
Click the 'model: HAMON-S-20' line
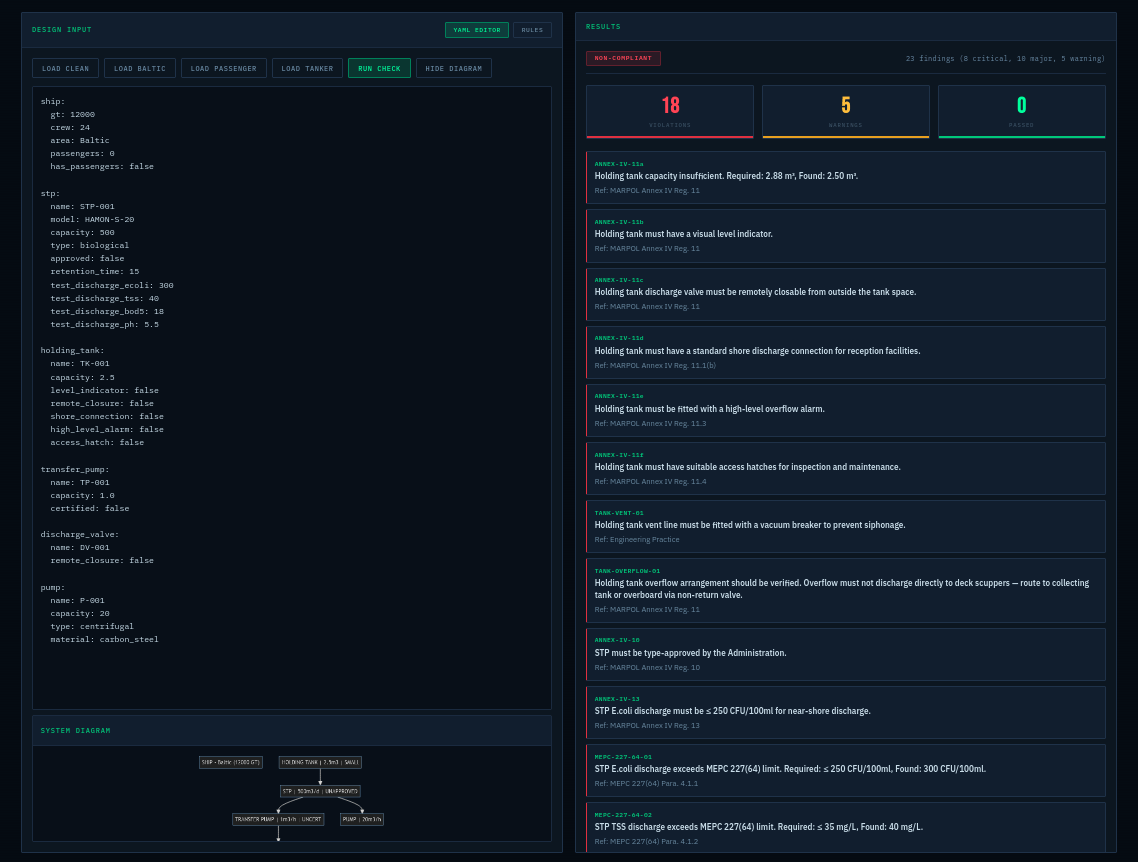[92, 219]
